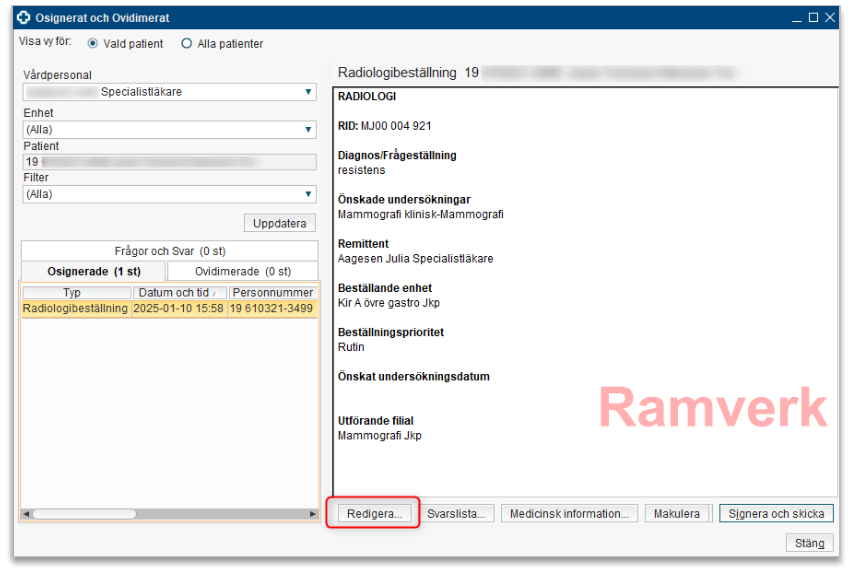This screenshot has width=854, height=575.
Task: Click the Personnummer column header
Action: point(272,293)
